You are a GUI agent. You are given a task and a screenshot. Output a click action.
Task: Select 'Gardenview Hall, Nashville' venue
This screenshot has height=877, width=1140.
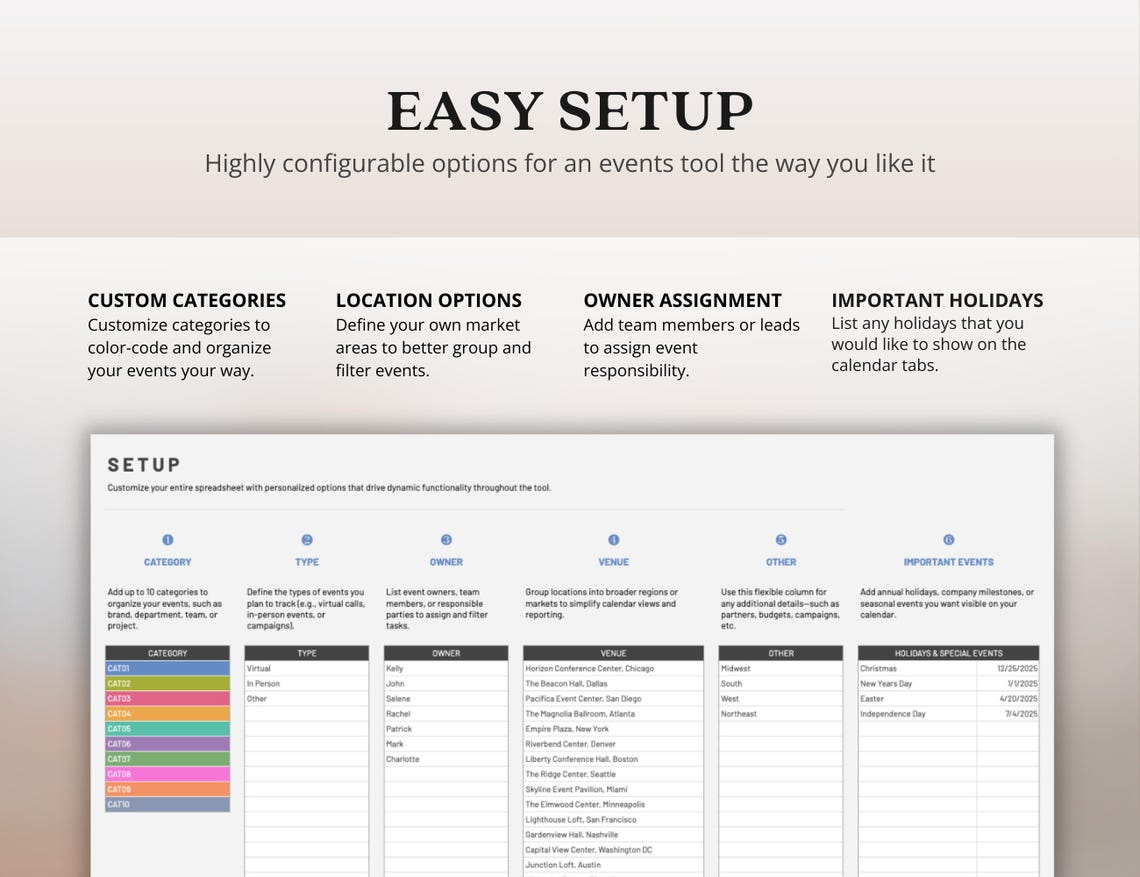(614, 835)
